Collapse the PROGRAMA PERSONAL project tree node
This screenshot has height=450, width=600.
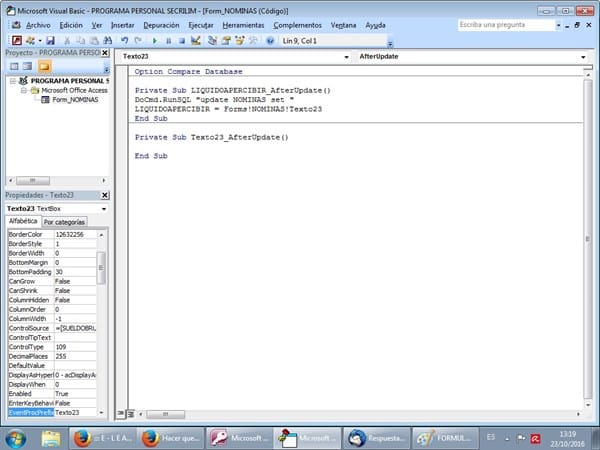pos(12,80)
